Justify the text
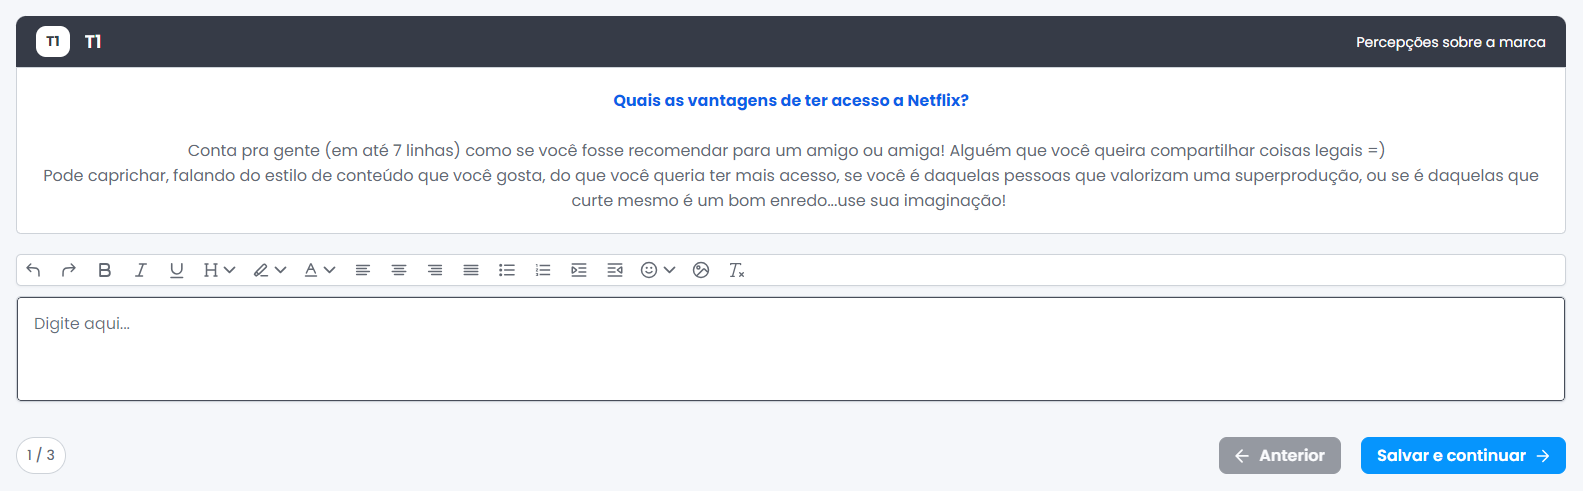 [471, 270]
